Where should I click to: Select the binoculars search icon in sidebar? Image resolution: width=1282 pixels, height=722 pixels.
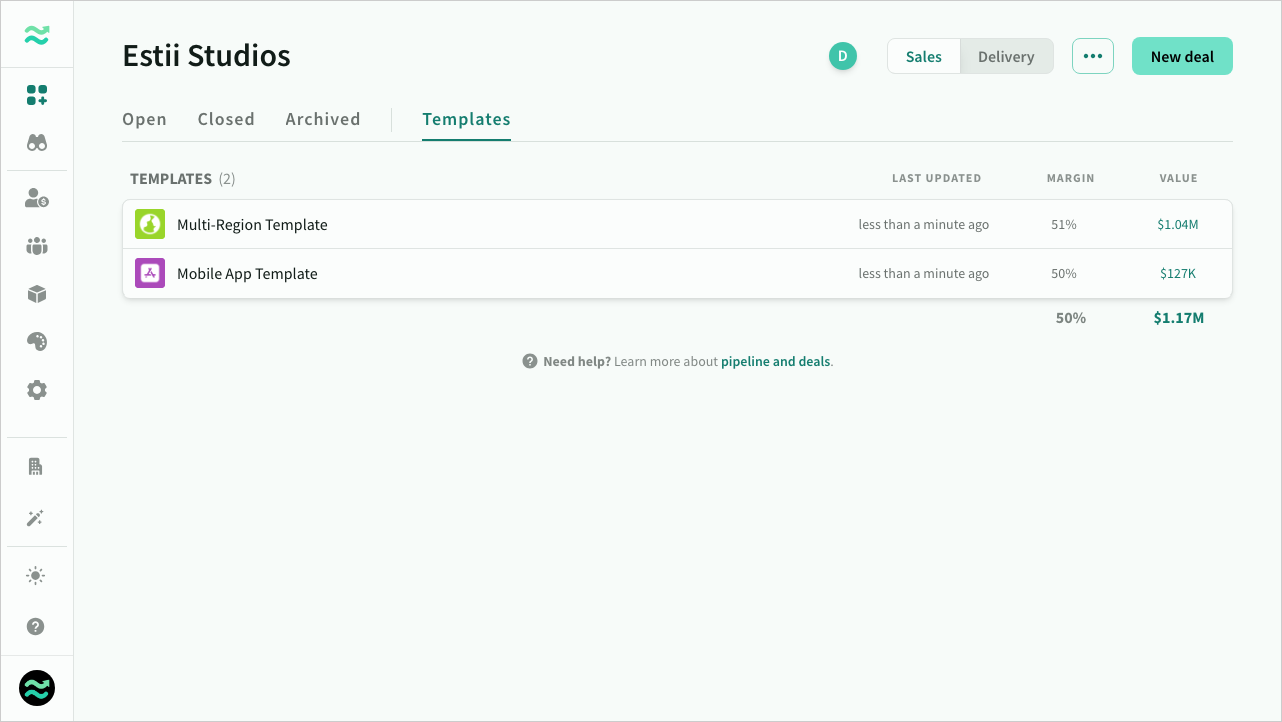[37, 143]
